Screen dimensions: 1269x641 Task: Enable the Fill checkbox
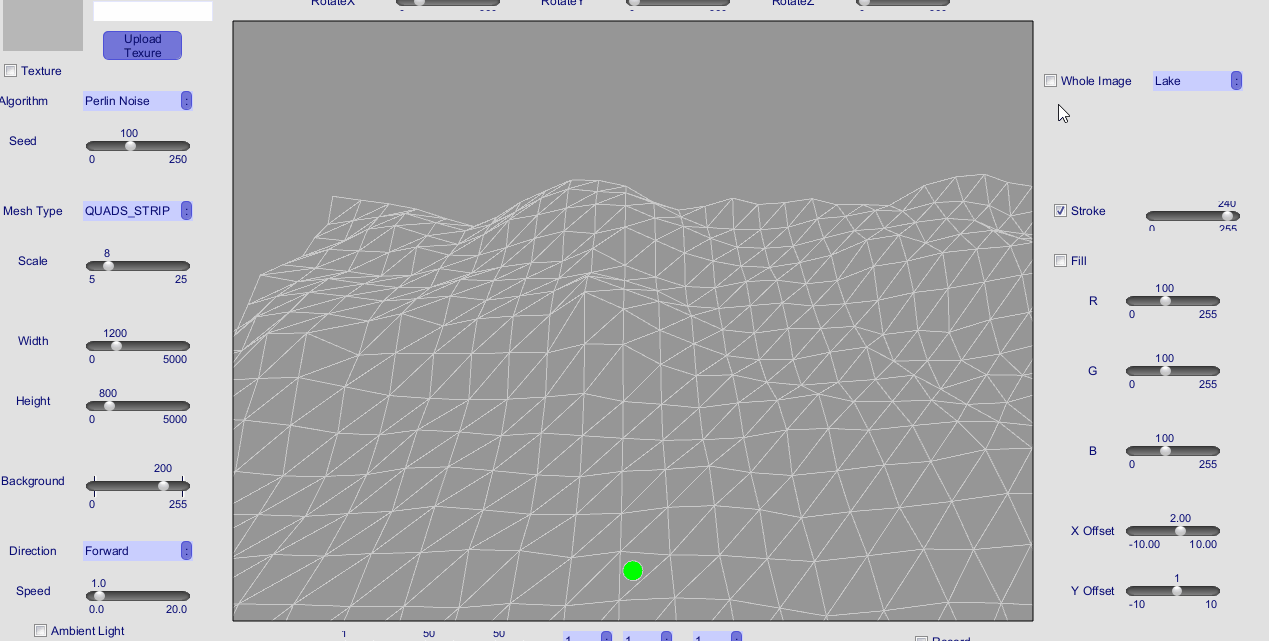coord(1061,261)
